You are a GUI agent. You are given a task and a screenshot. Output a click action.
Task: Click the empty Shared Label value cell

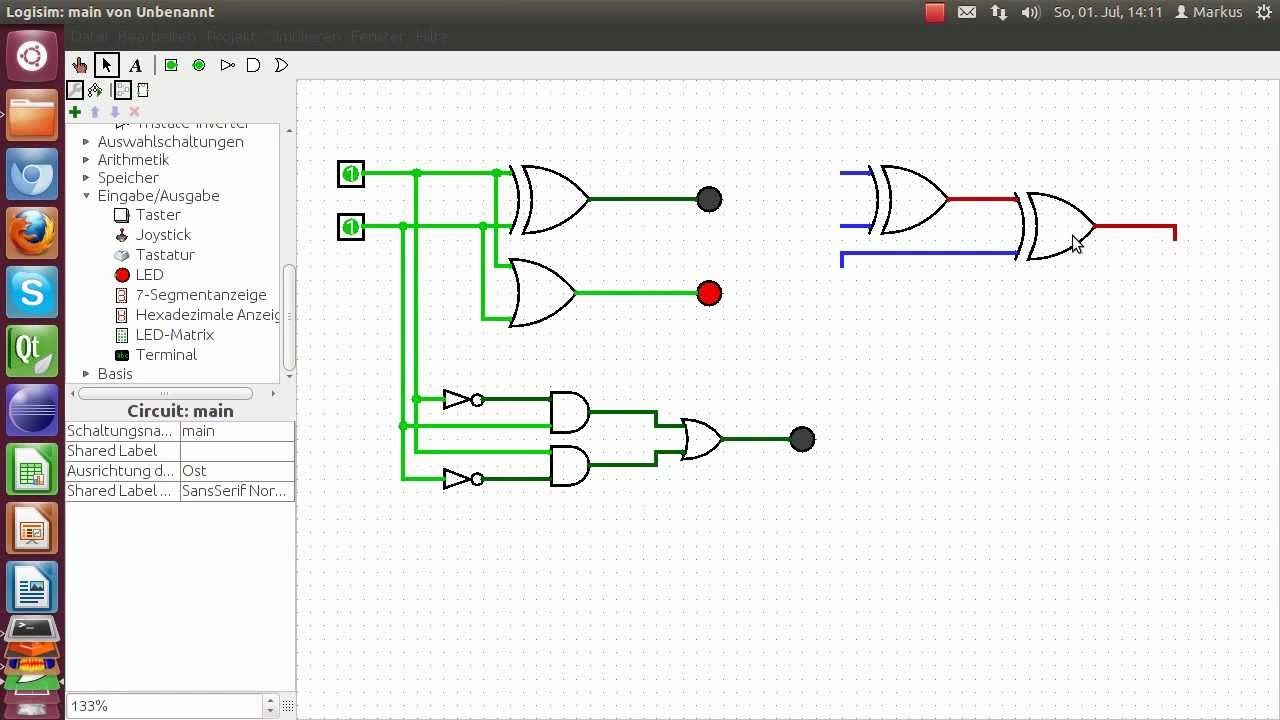[237, 451]
